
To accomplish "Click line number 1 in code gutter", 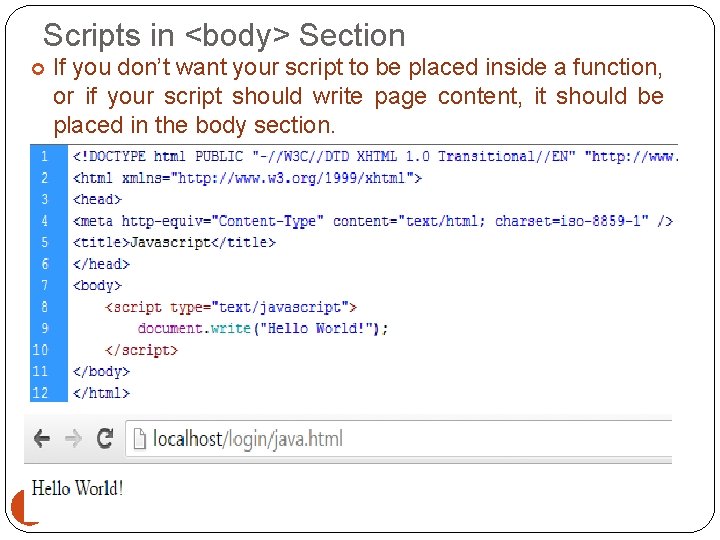I will [x=45, y=157].
